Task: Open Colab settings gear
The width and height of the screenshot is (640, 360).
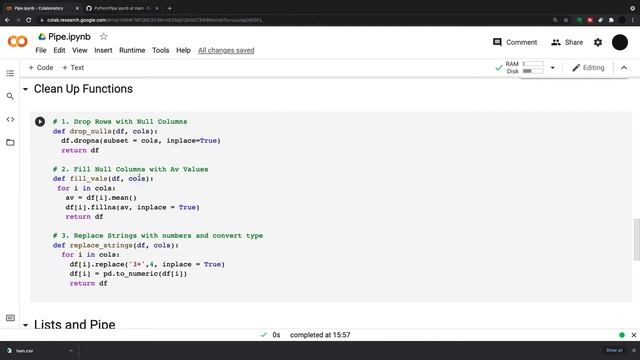Action: [598, 42]
